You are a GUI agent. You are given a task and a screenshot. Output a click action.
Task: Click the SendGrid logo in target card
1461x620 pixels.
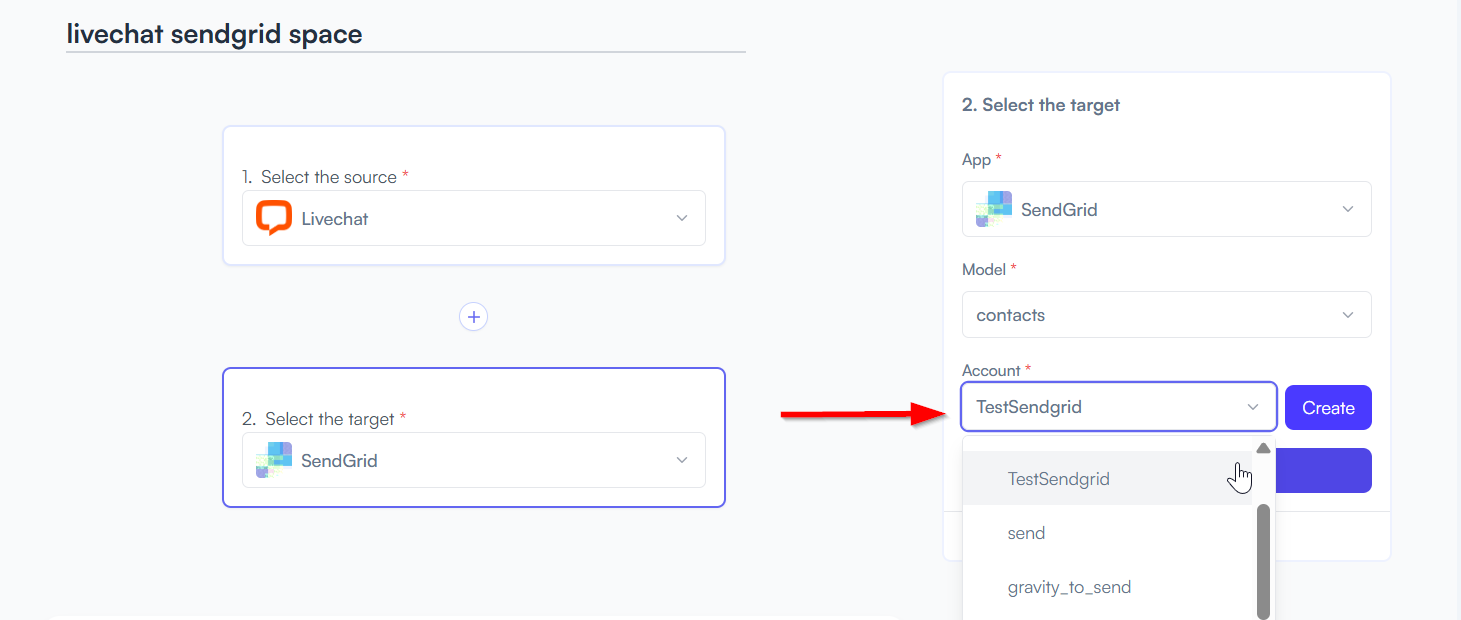[x=273, y=460]
